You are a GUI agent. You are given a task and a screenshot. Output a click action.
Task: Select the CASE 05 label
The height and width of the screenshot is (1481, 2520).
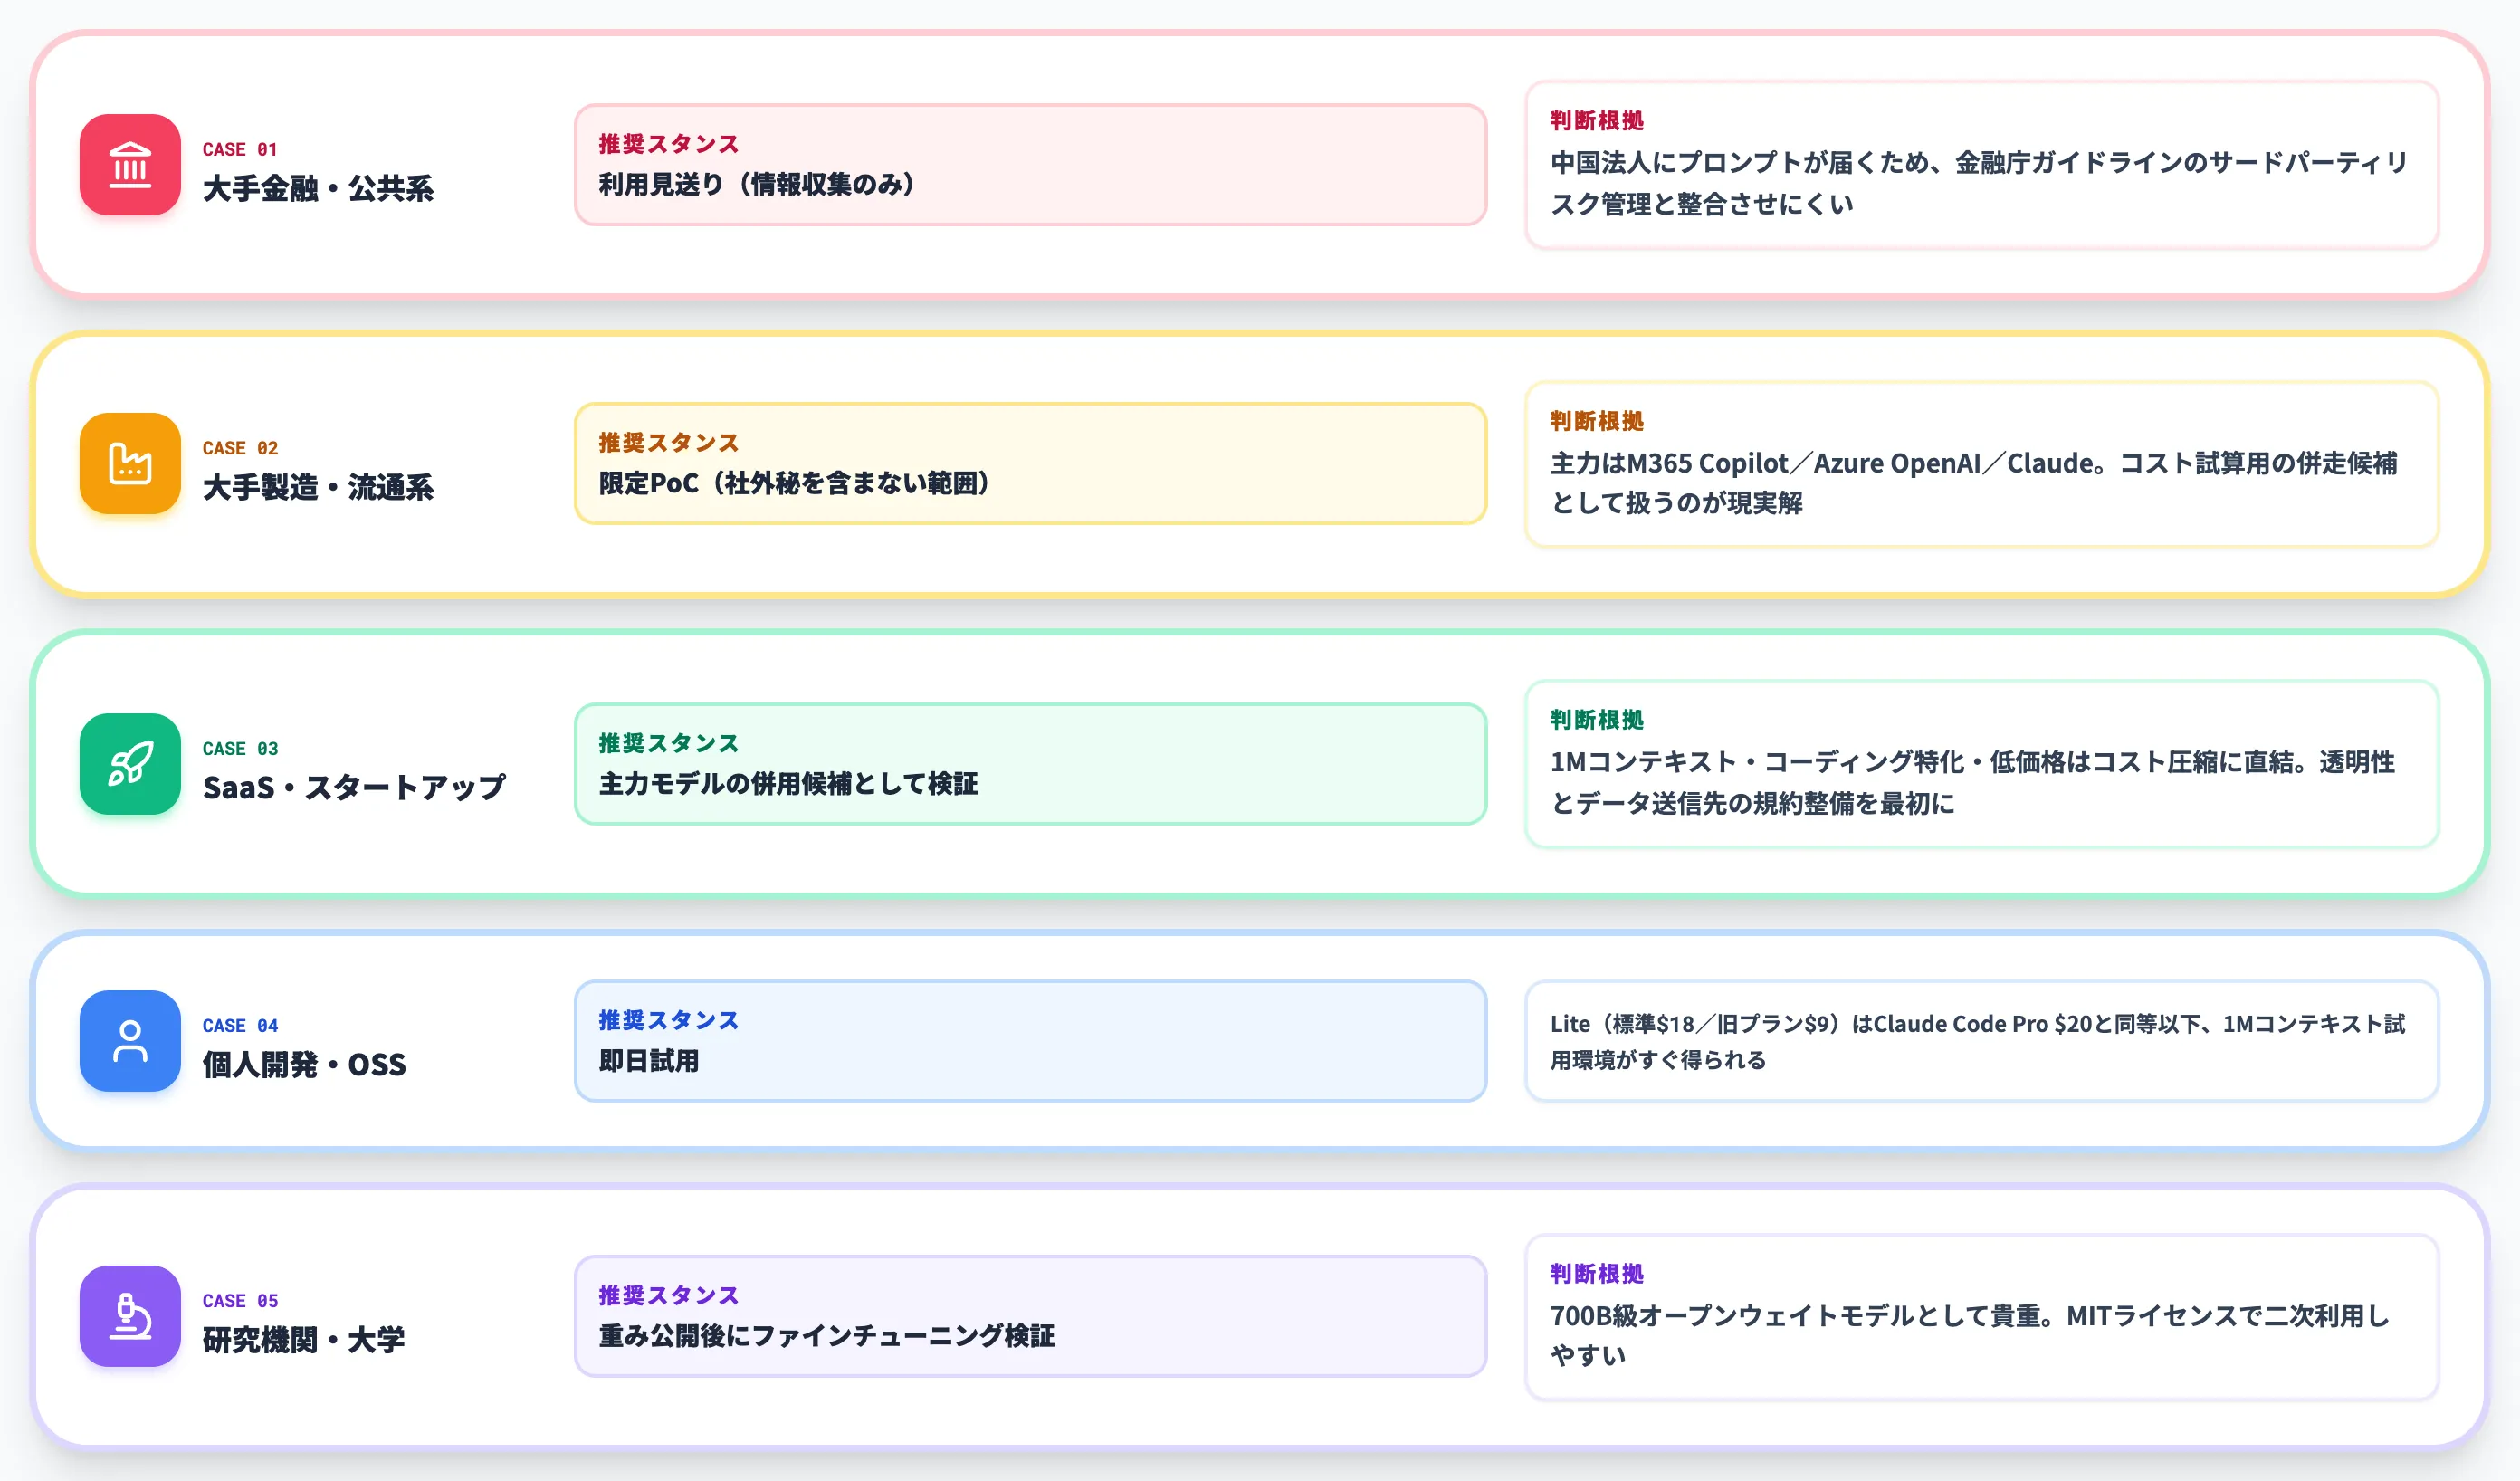pos(240,1300)
